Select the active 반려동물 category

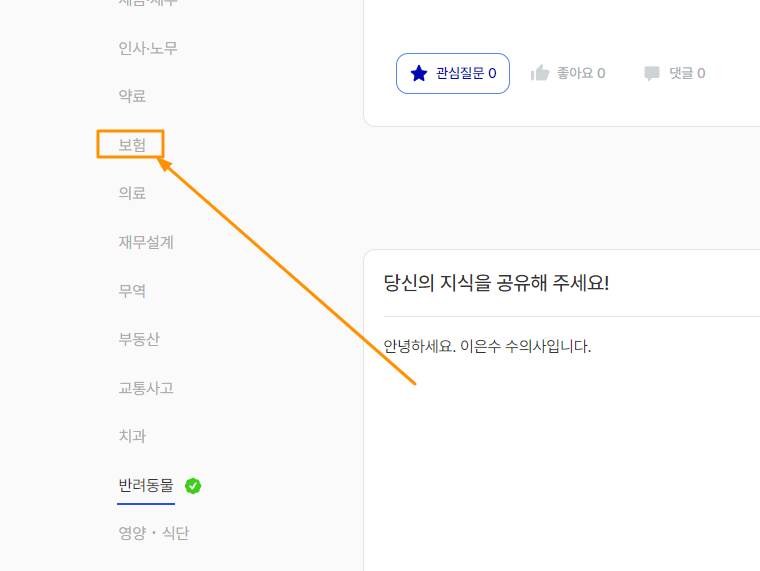tap(146, 485)
